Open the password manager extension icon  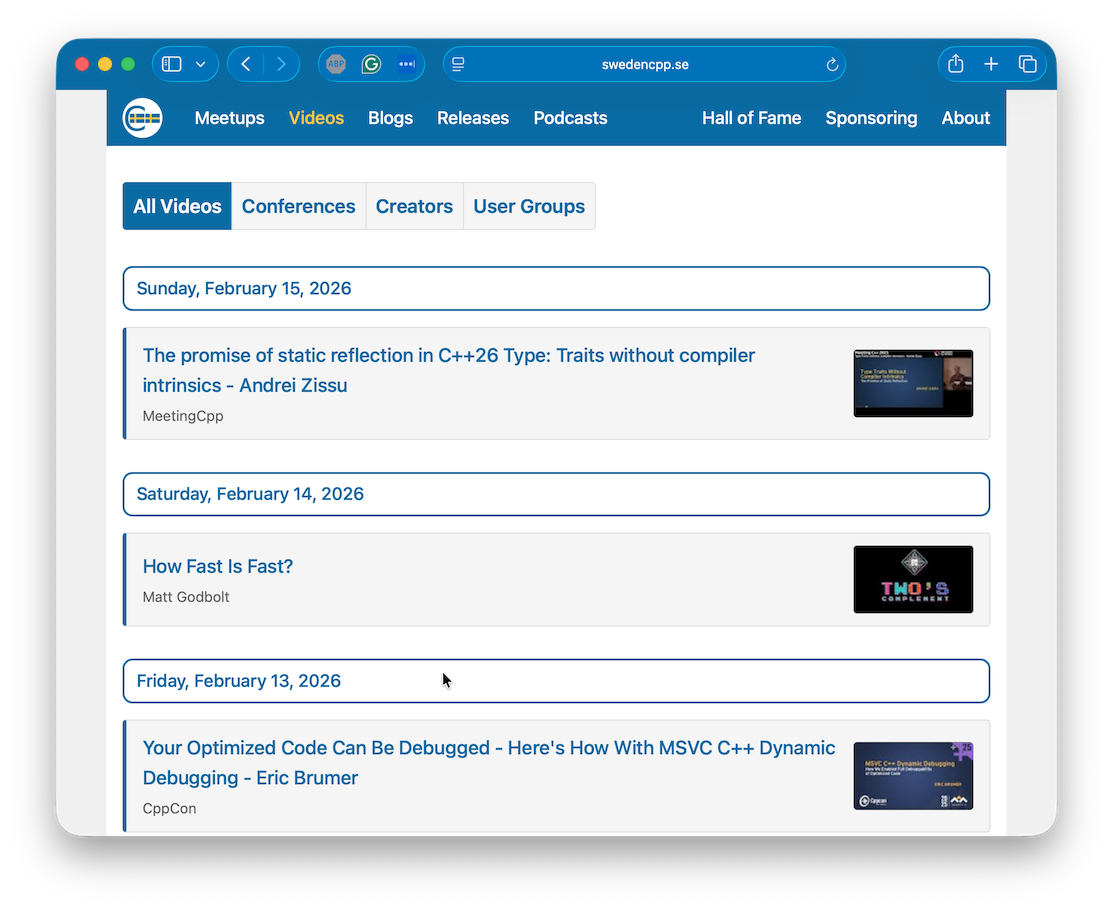pos(406,64)
